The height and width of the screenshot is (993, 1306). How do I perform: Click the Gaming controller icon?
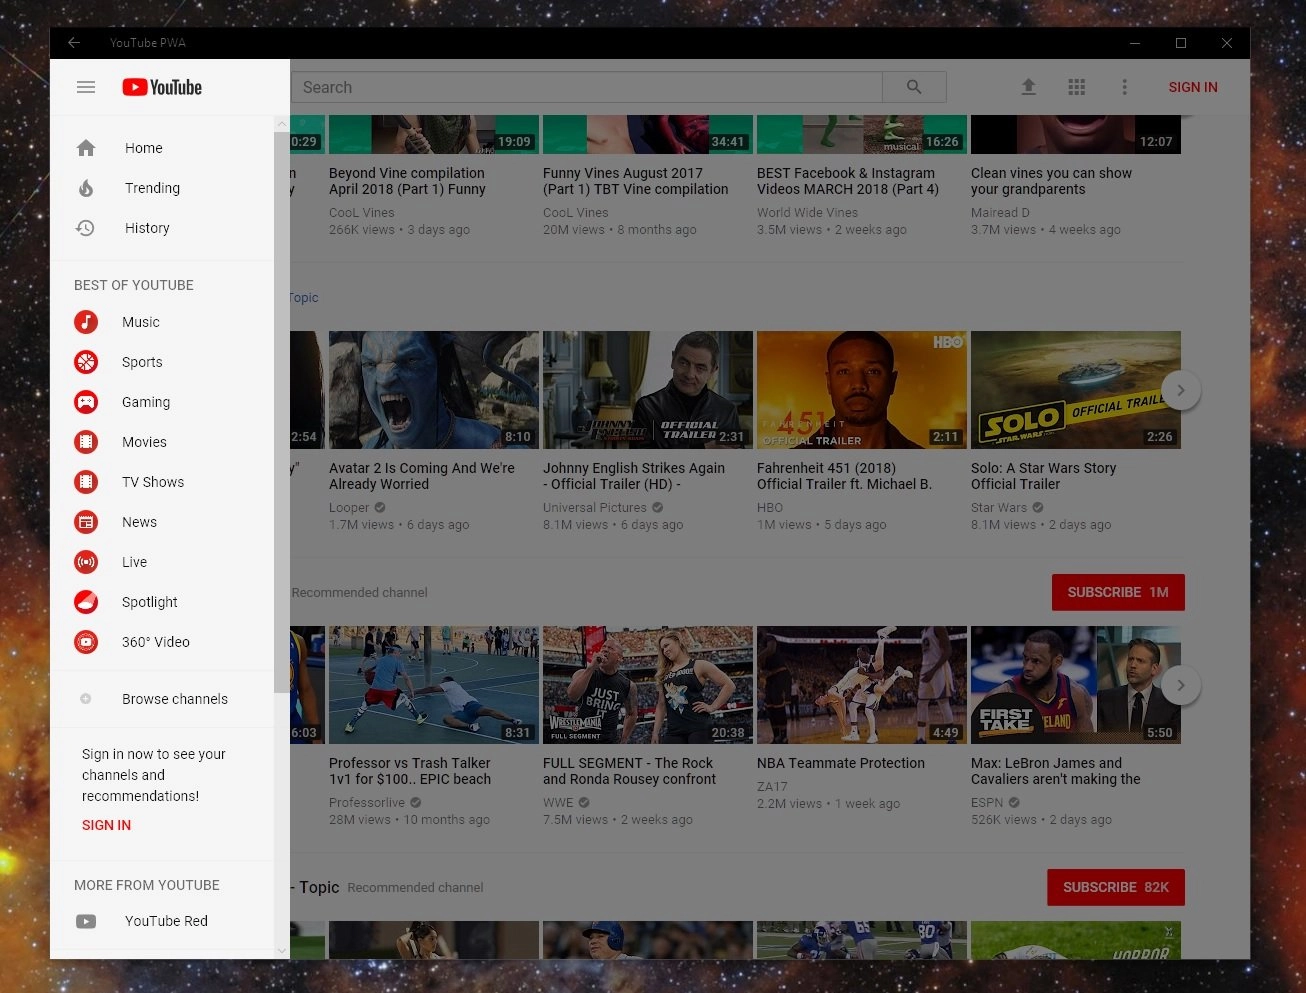[x=86, y=402]
